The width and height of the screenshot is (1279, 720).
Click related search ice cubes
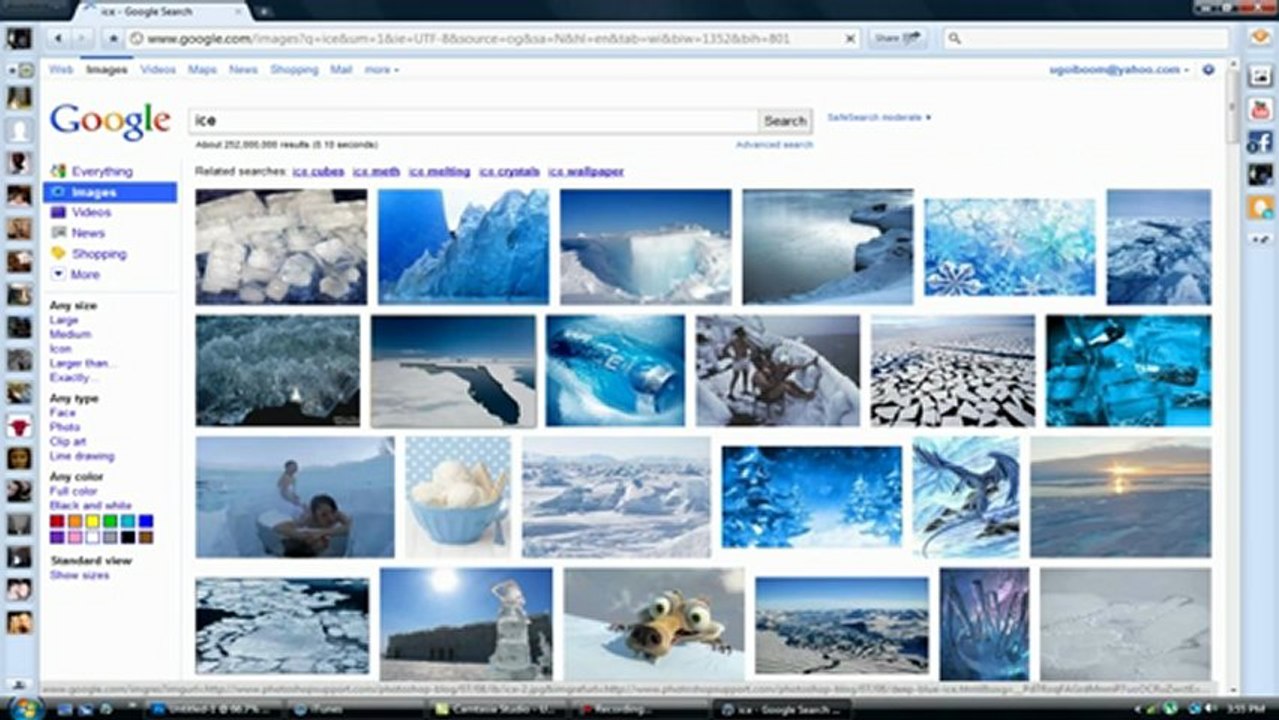318,172
